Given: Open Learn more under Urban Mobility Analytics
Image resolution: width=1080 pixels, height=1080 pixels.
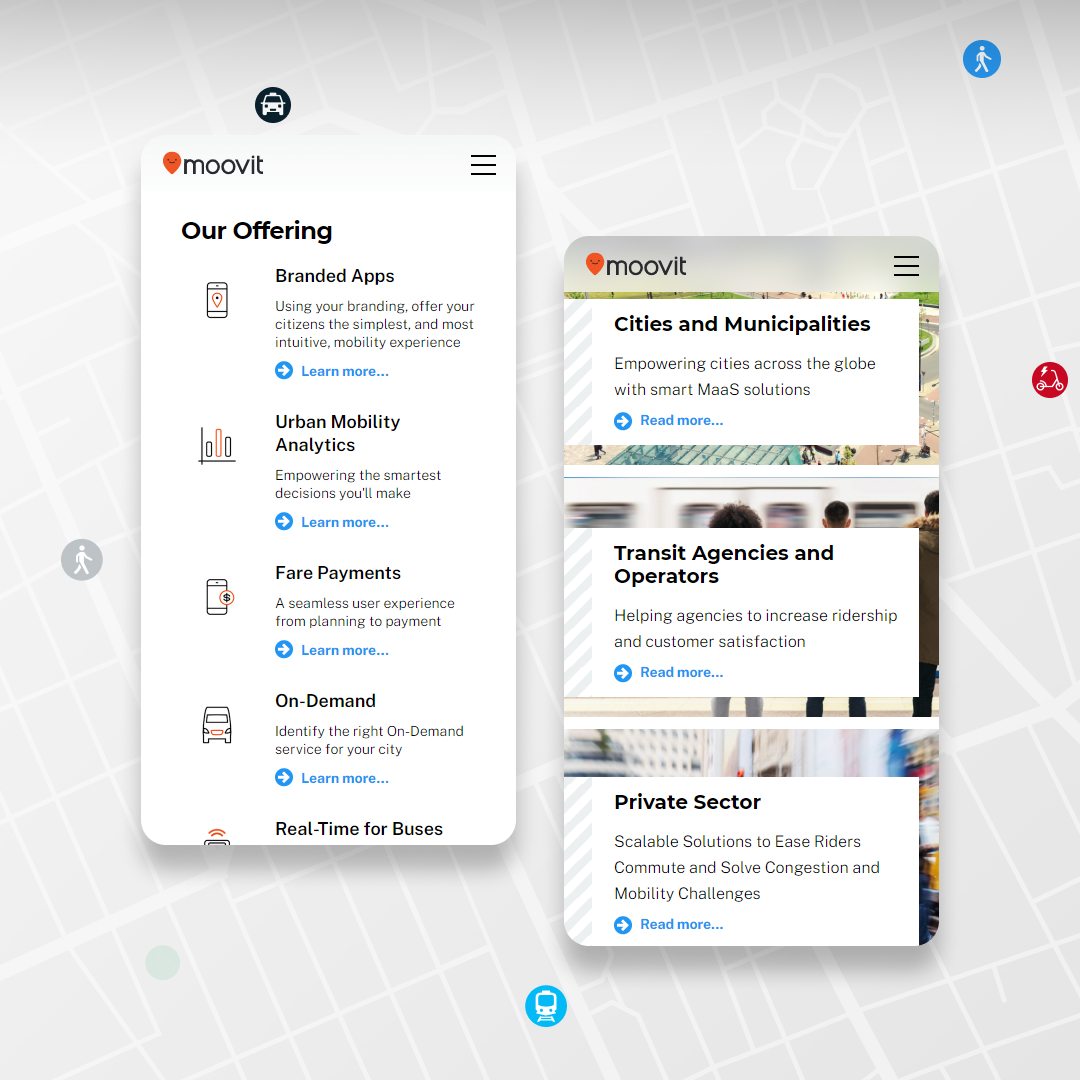Looking at the screenshot, I should 345,522.
